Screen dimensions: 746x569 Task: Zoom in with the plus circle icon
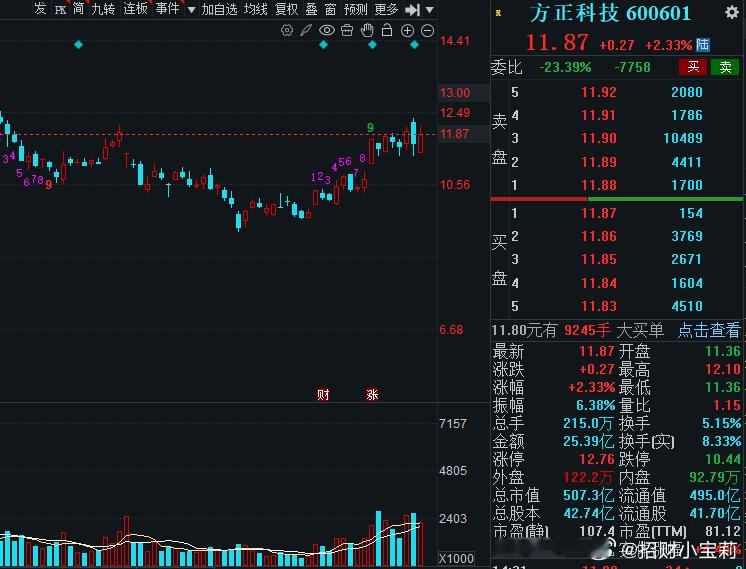[407, 30]
